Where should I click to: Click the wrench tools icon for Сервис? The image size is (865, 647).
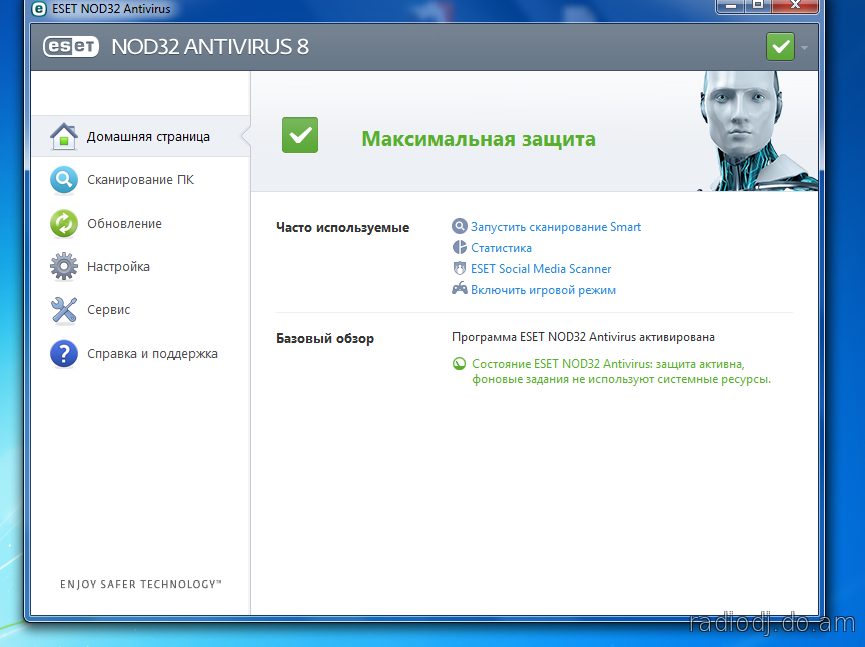pyautogui.click(x=64, y=310)
